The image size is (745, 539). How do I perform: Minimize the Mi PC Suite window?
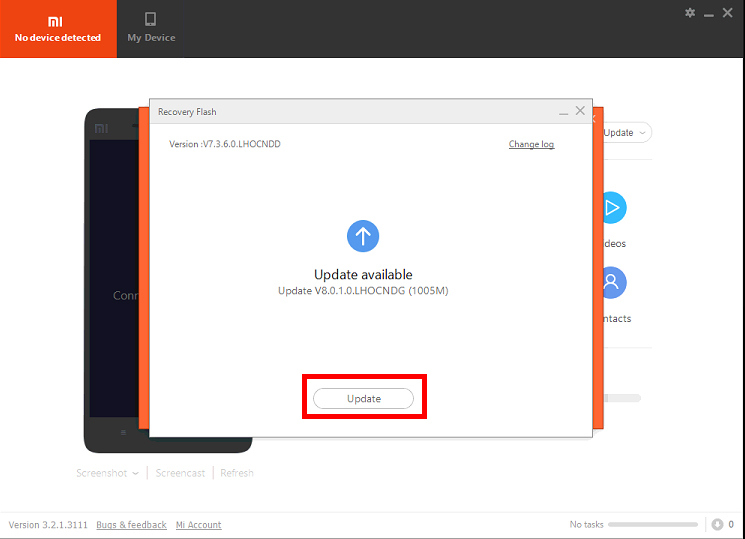(x=709, y=14)
